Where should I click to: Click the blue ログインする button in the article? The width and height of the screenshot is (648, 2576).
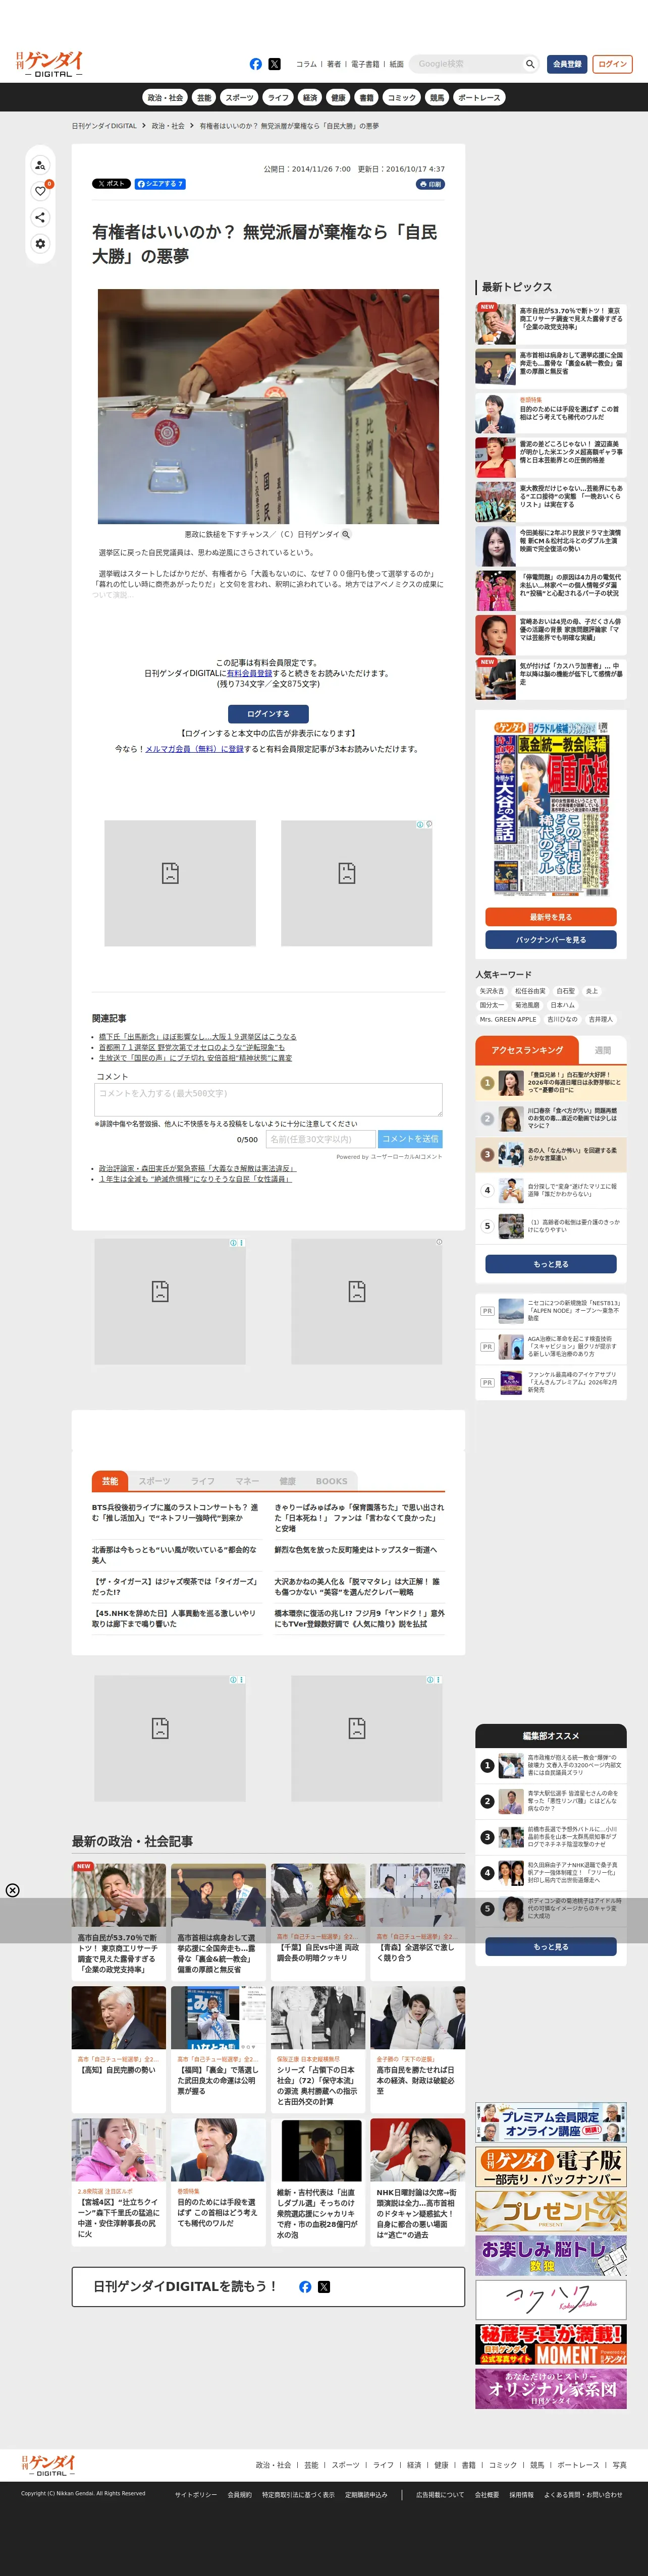click(x=268, y=714)
